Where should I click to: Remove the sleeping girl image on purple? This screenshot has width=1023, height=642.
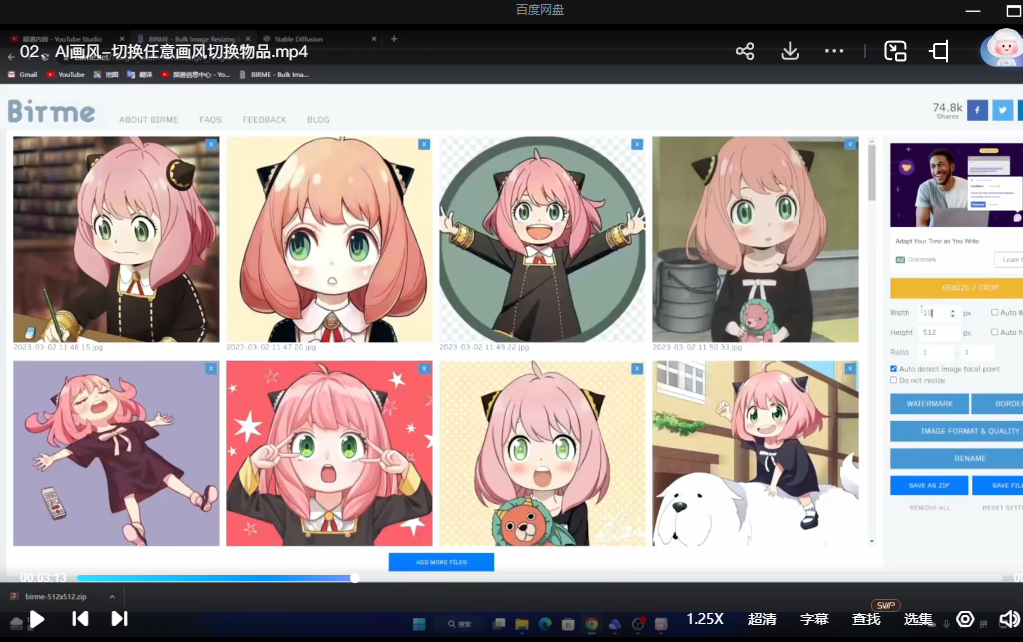coord(211,369)
